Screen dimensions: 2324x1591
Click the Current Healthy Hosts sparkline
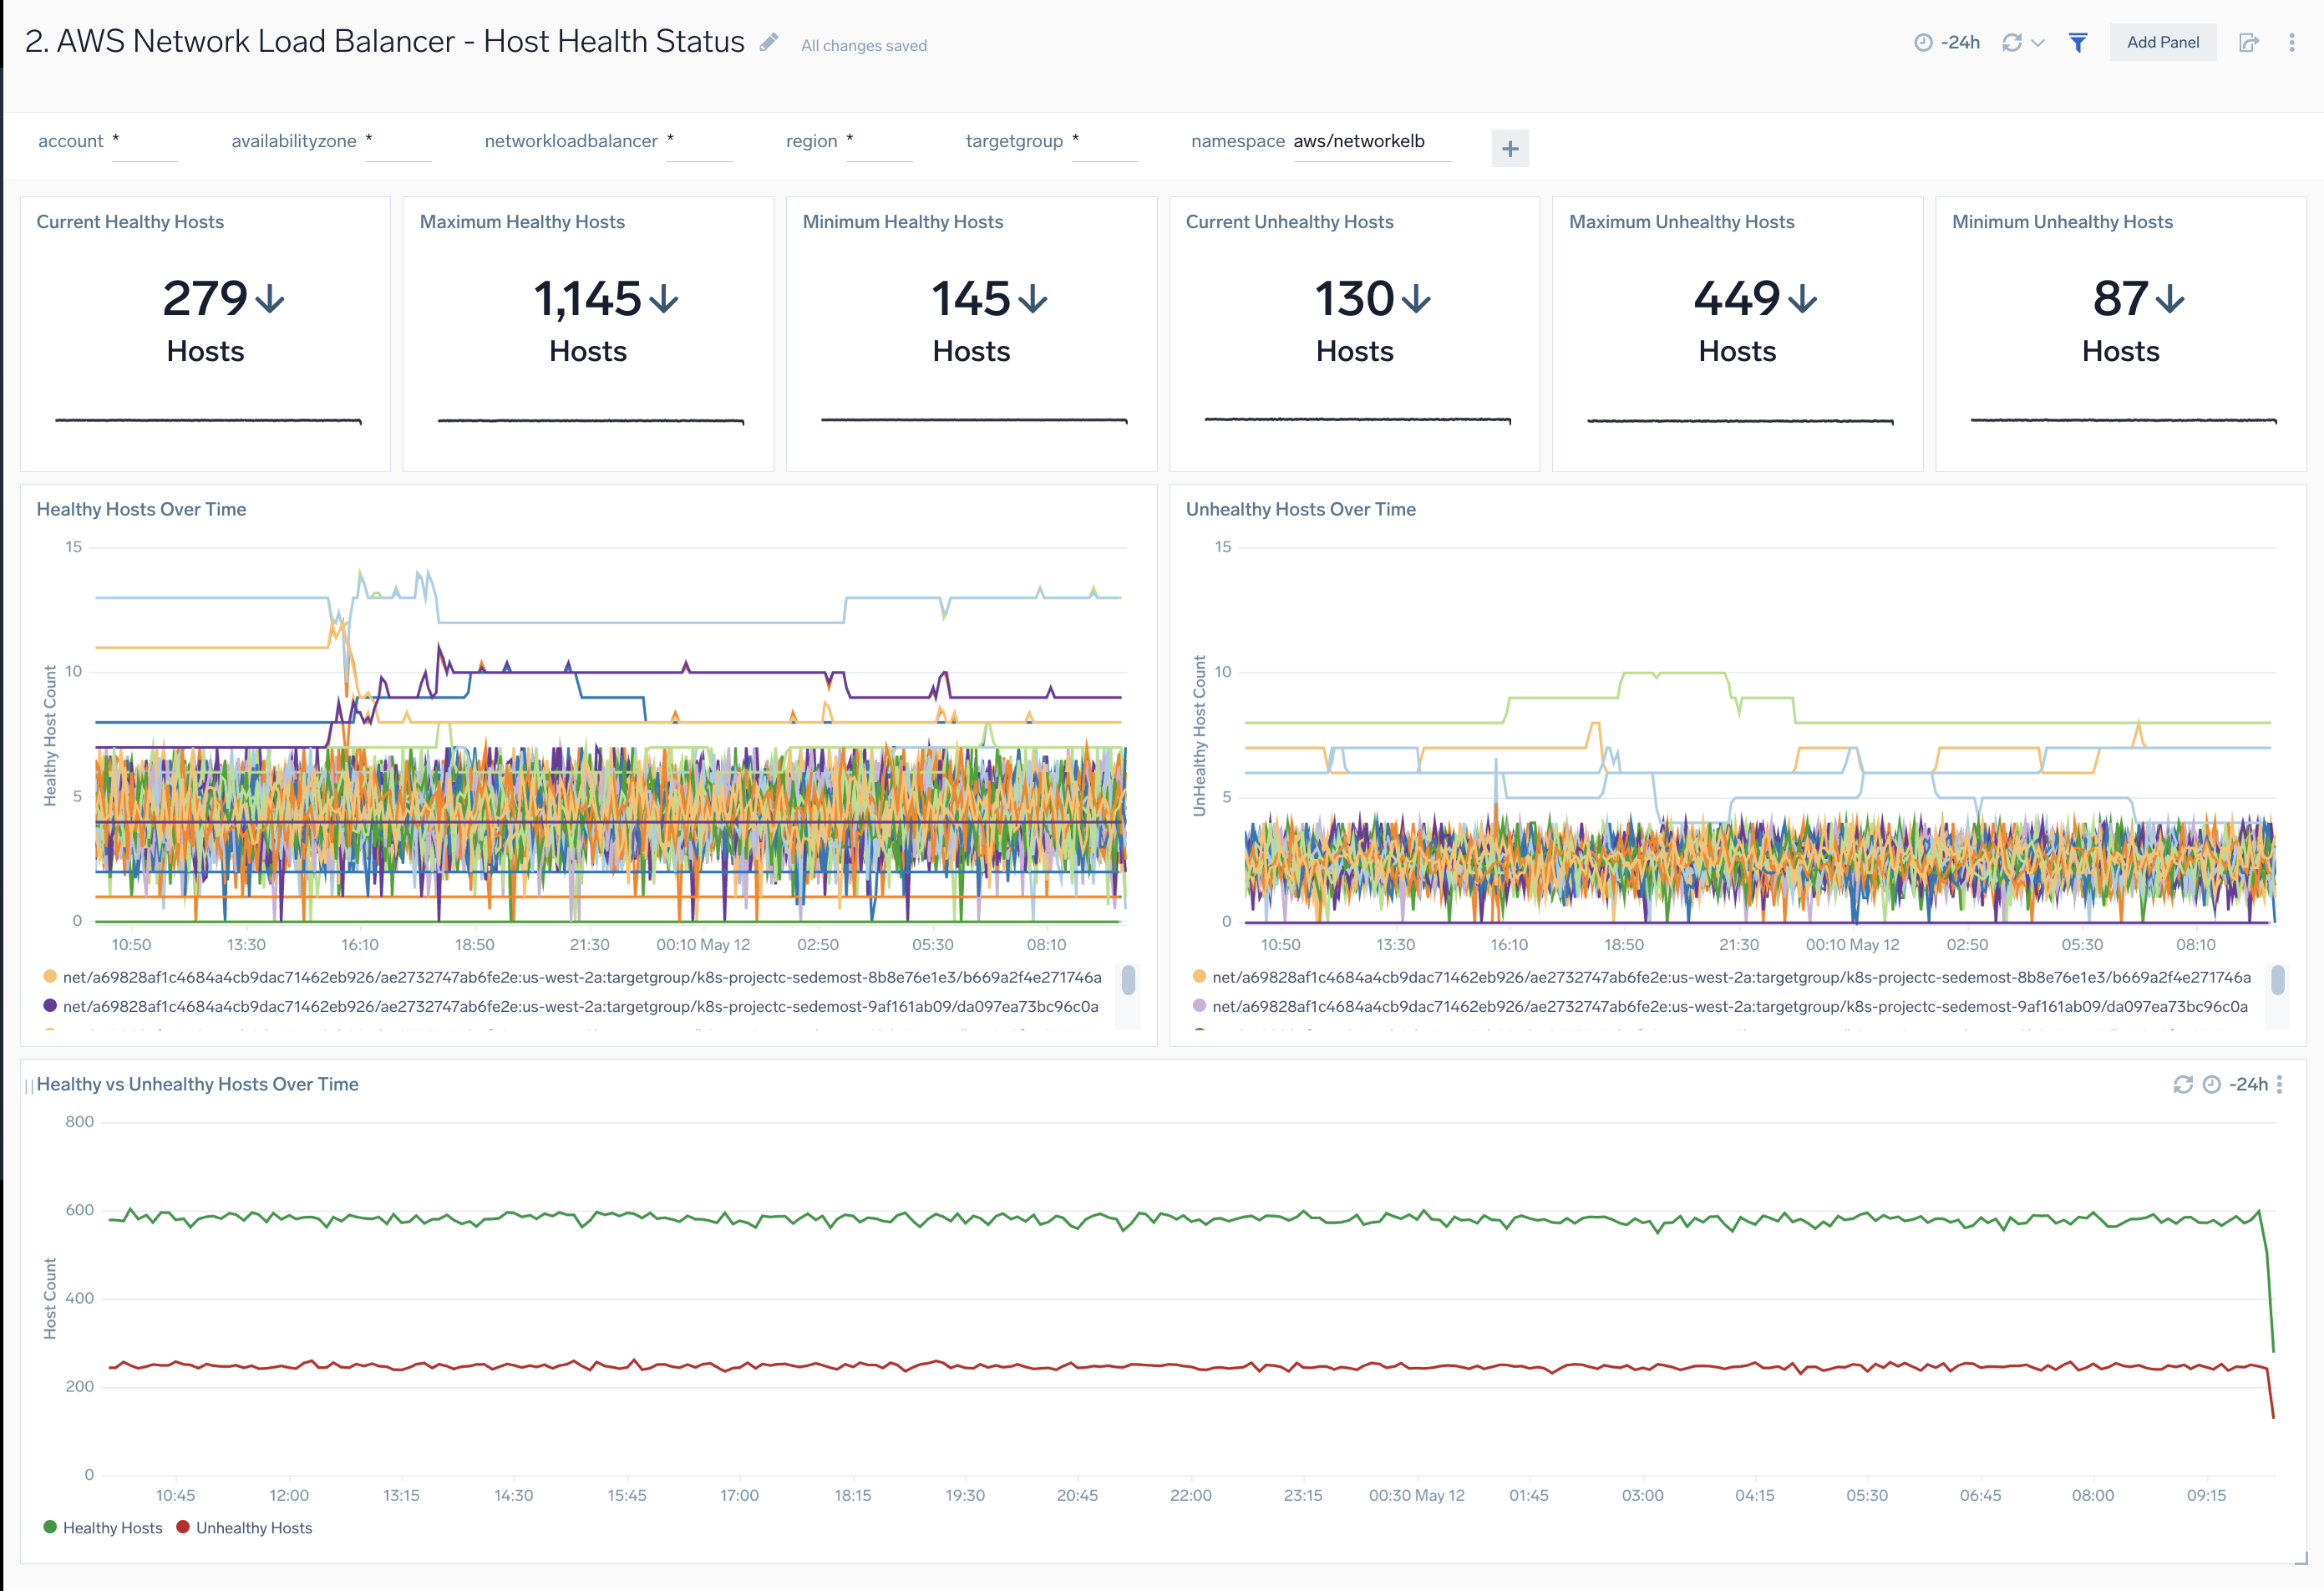208,421
